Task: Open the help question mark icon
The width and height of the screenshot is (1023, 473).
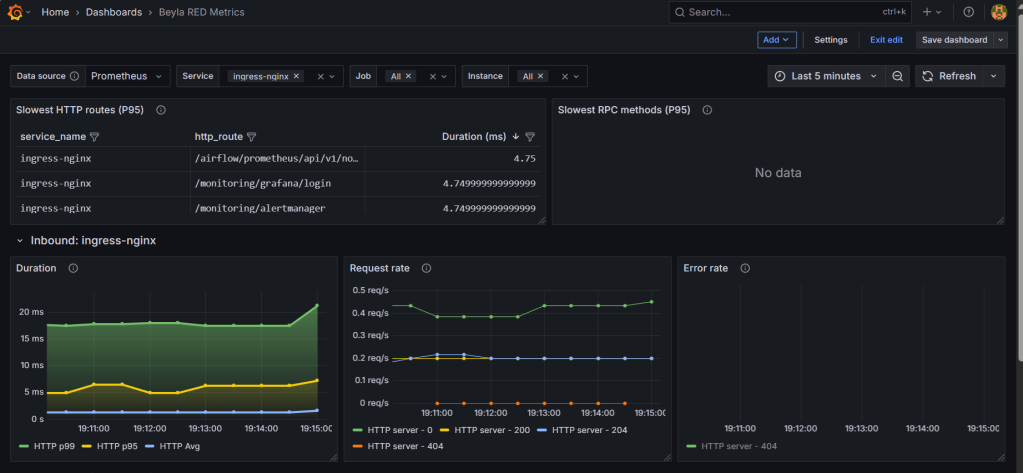Action: tap(968, 12)
